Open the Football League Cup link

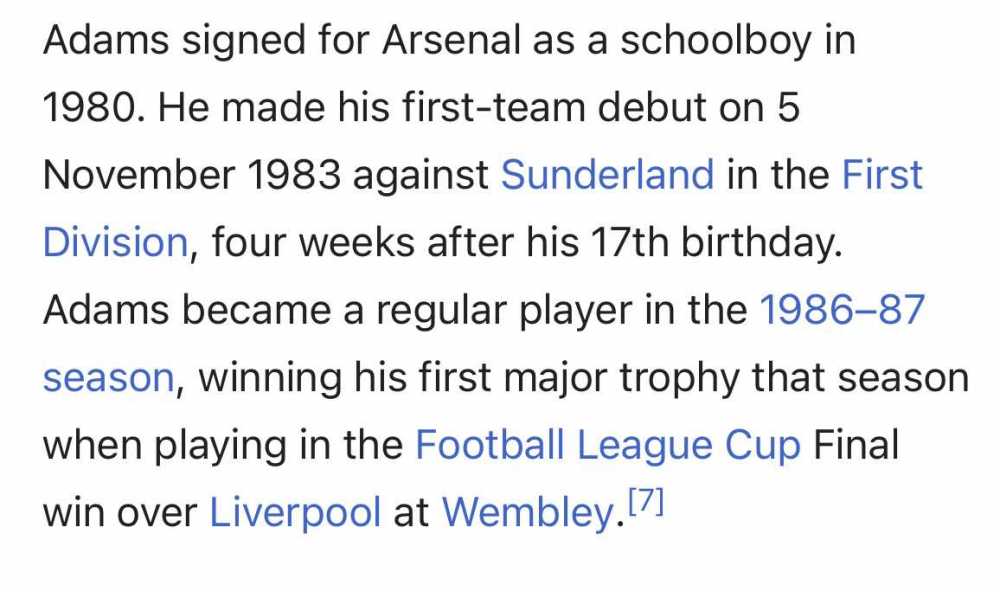(608, 445)
